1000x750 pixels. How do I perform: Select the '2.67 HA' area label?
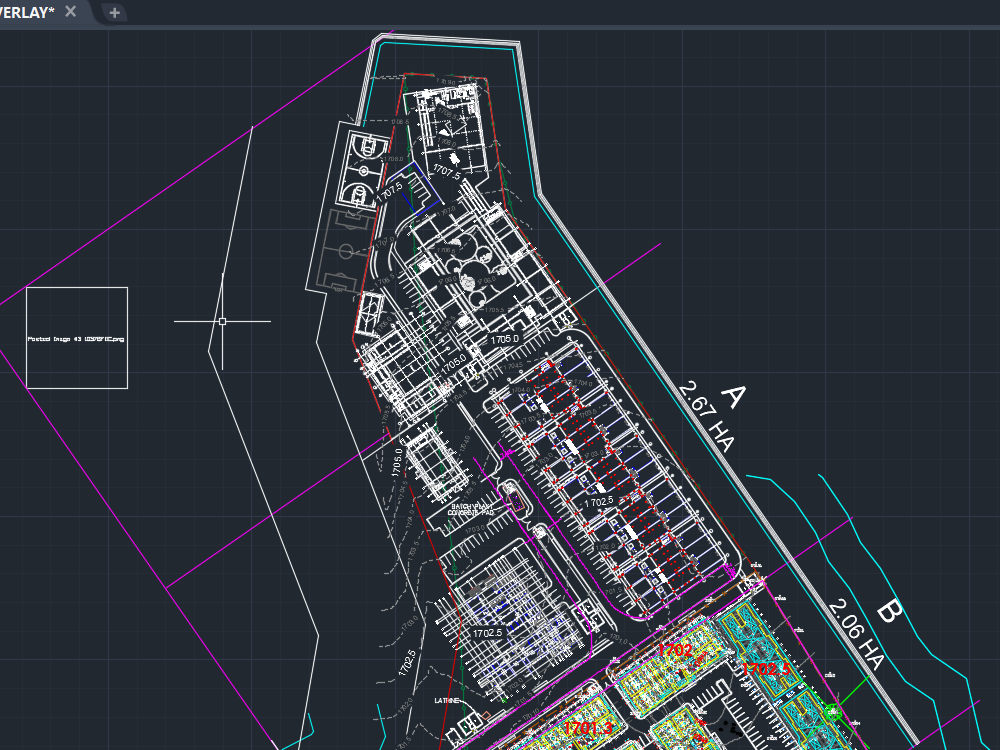(707, 417)
